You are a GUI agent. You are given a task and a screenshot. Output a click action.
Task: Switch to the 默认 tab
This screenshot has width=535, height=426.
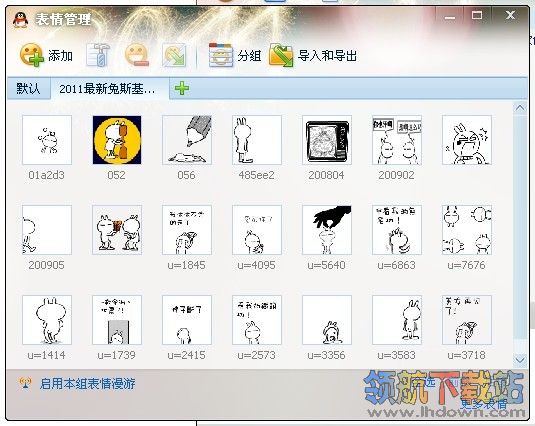[29, 89]
